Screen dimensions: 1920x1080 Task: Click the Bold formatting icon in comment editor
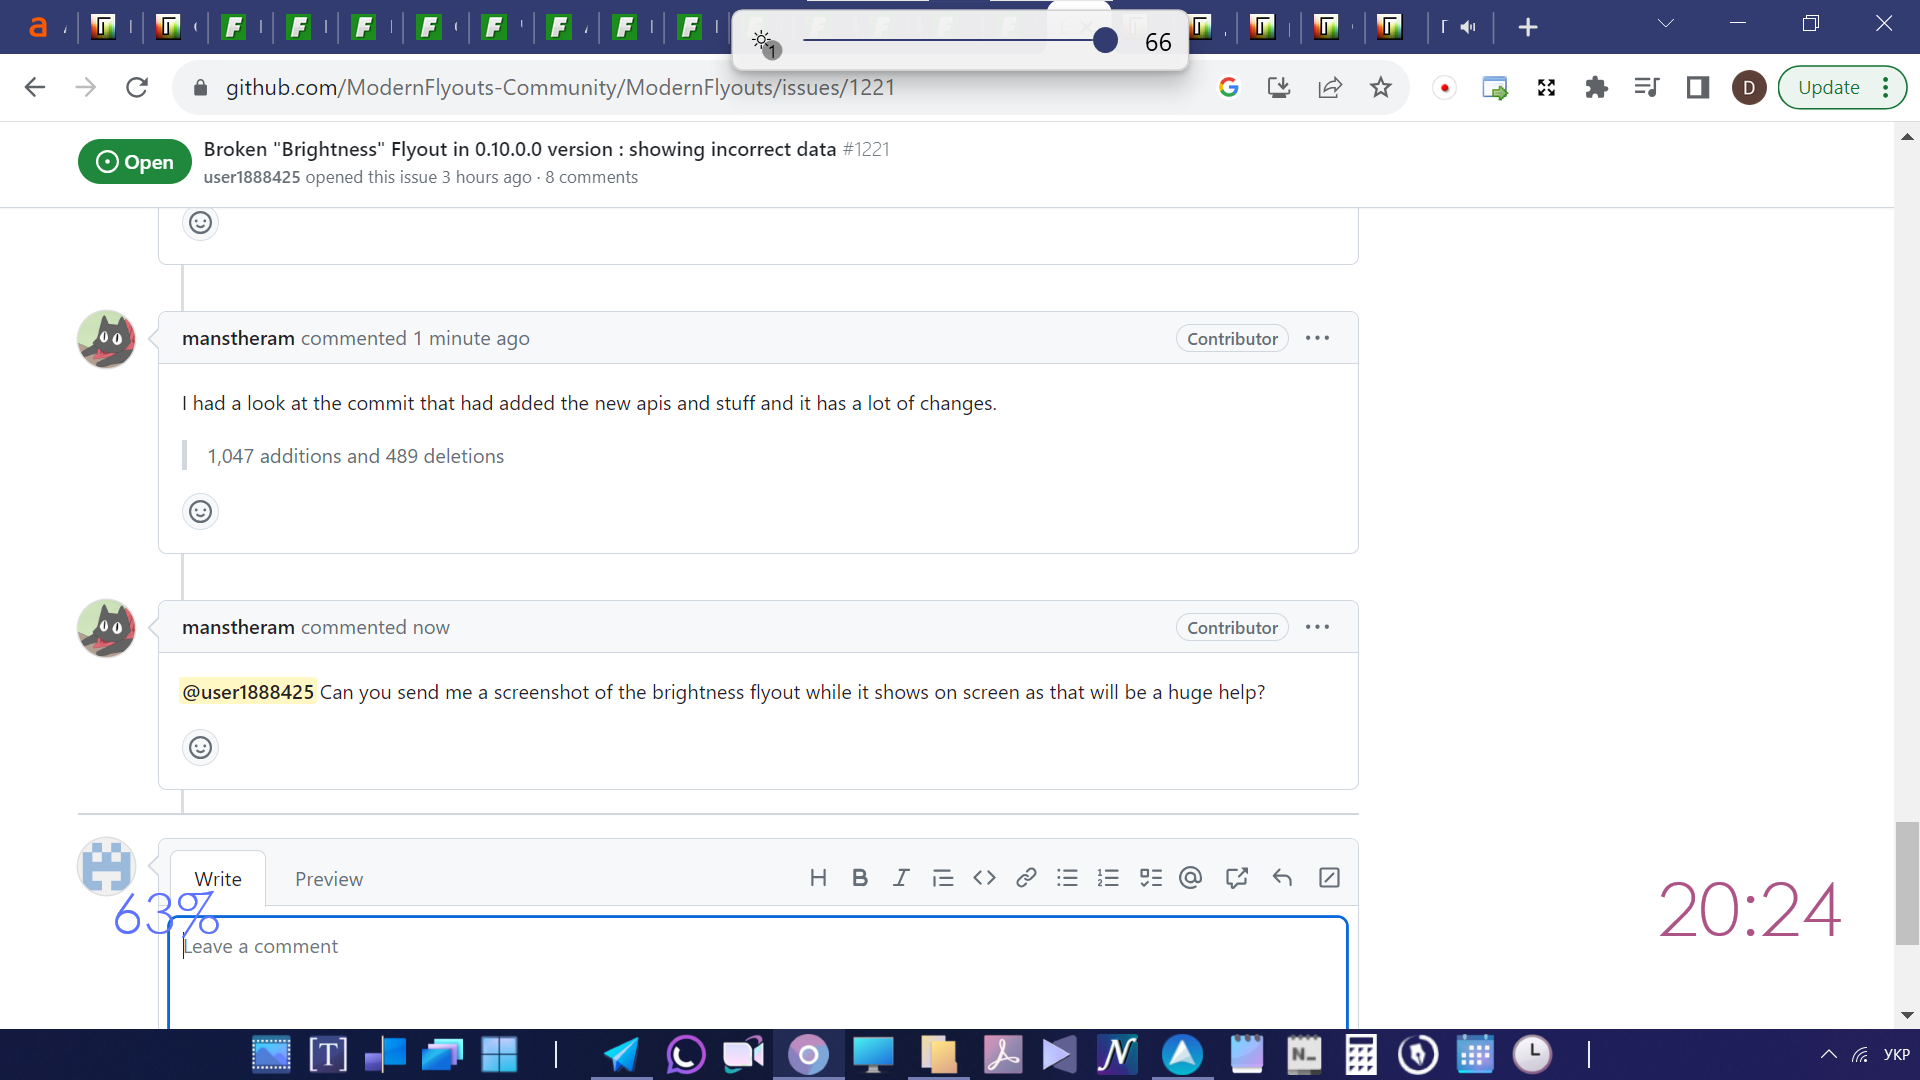(859, 878)
